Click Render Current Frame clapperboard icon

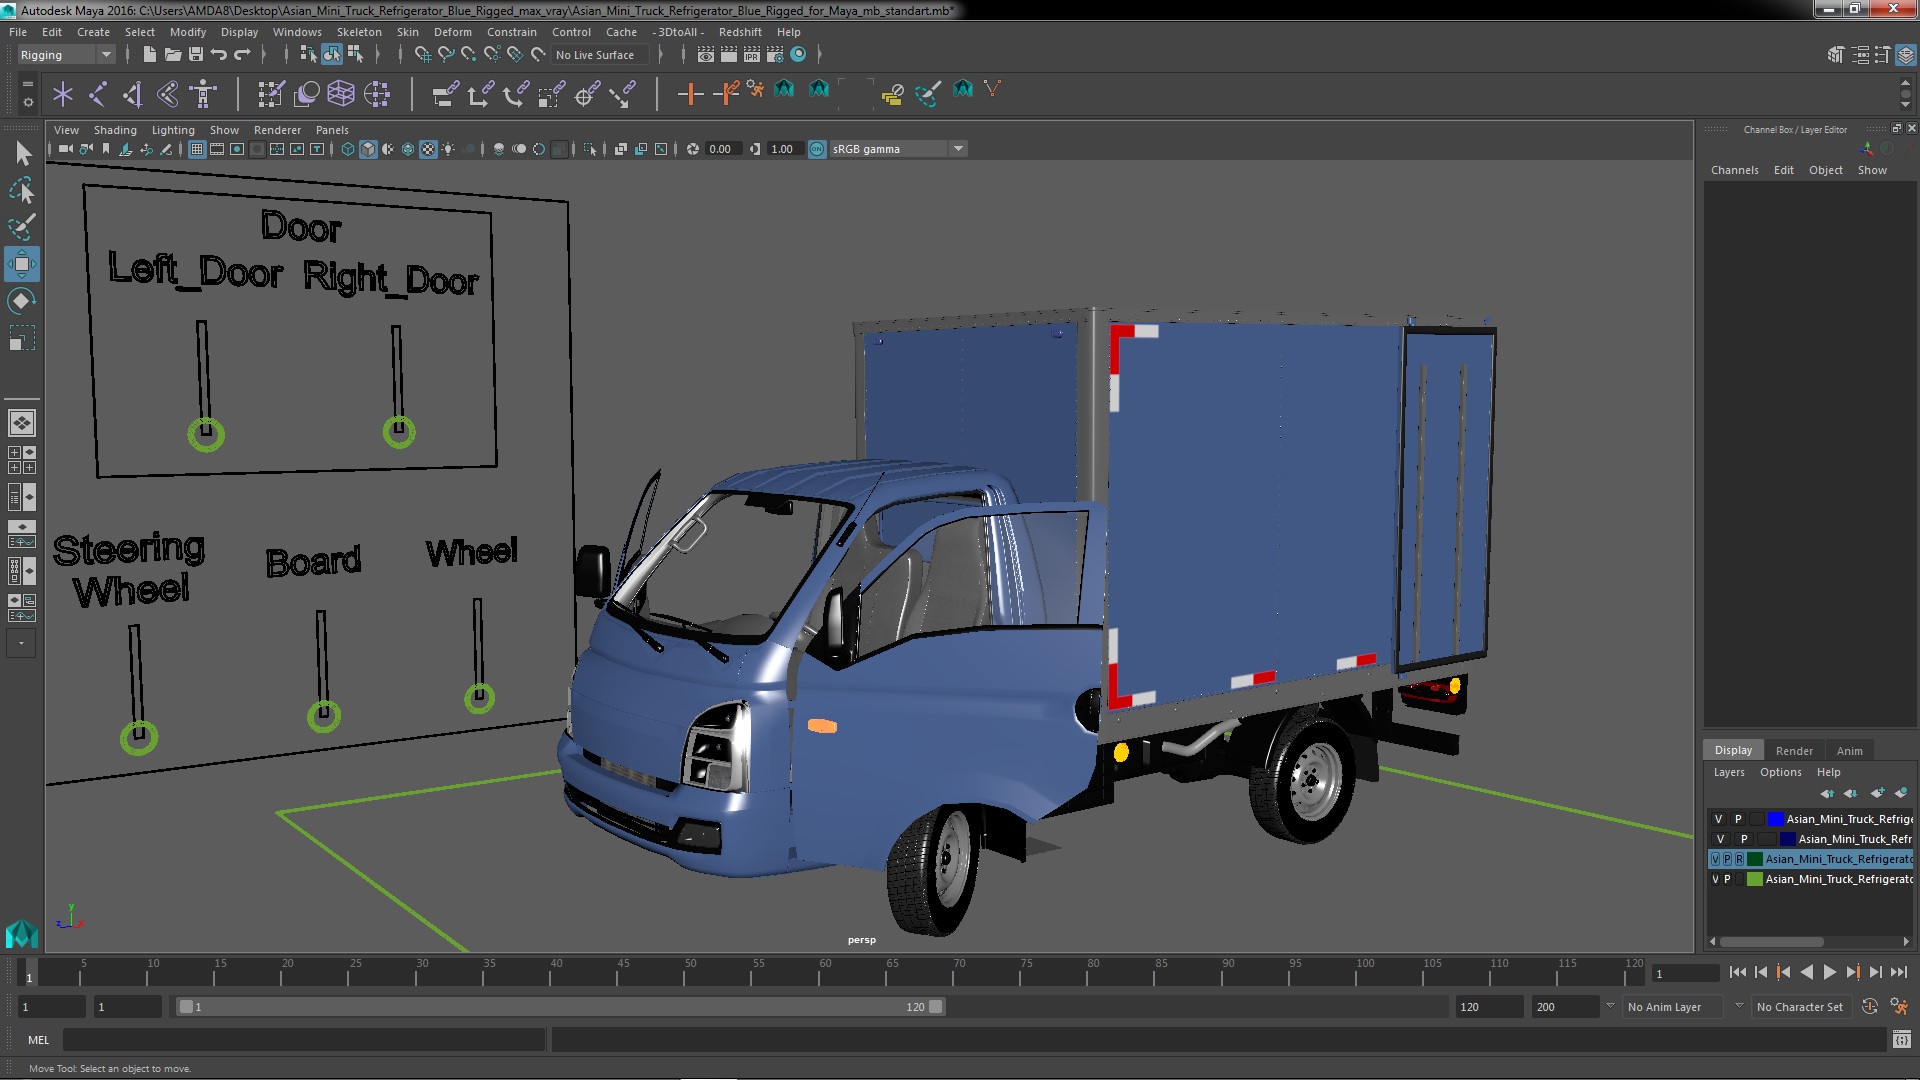[729, 54]
